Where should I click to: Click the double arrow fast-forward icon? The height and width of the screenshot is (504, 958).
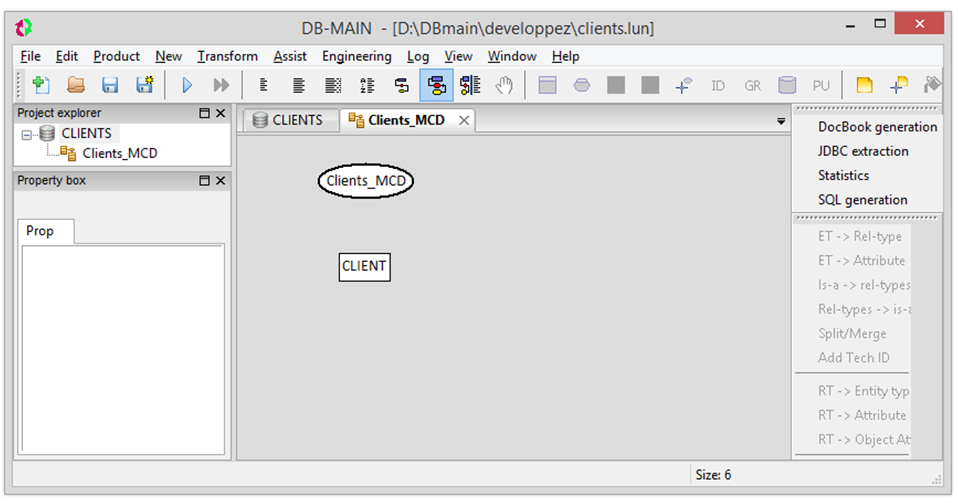point(221,85)
